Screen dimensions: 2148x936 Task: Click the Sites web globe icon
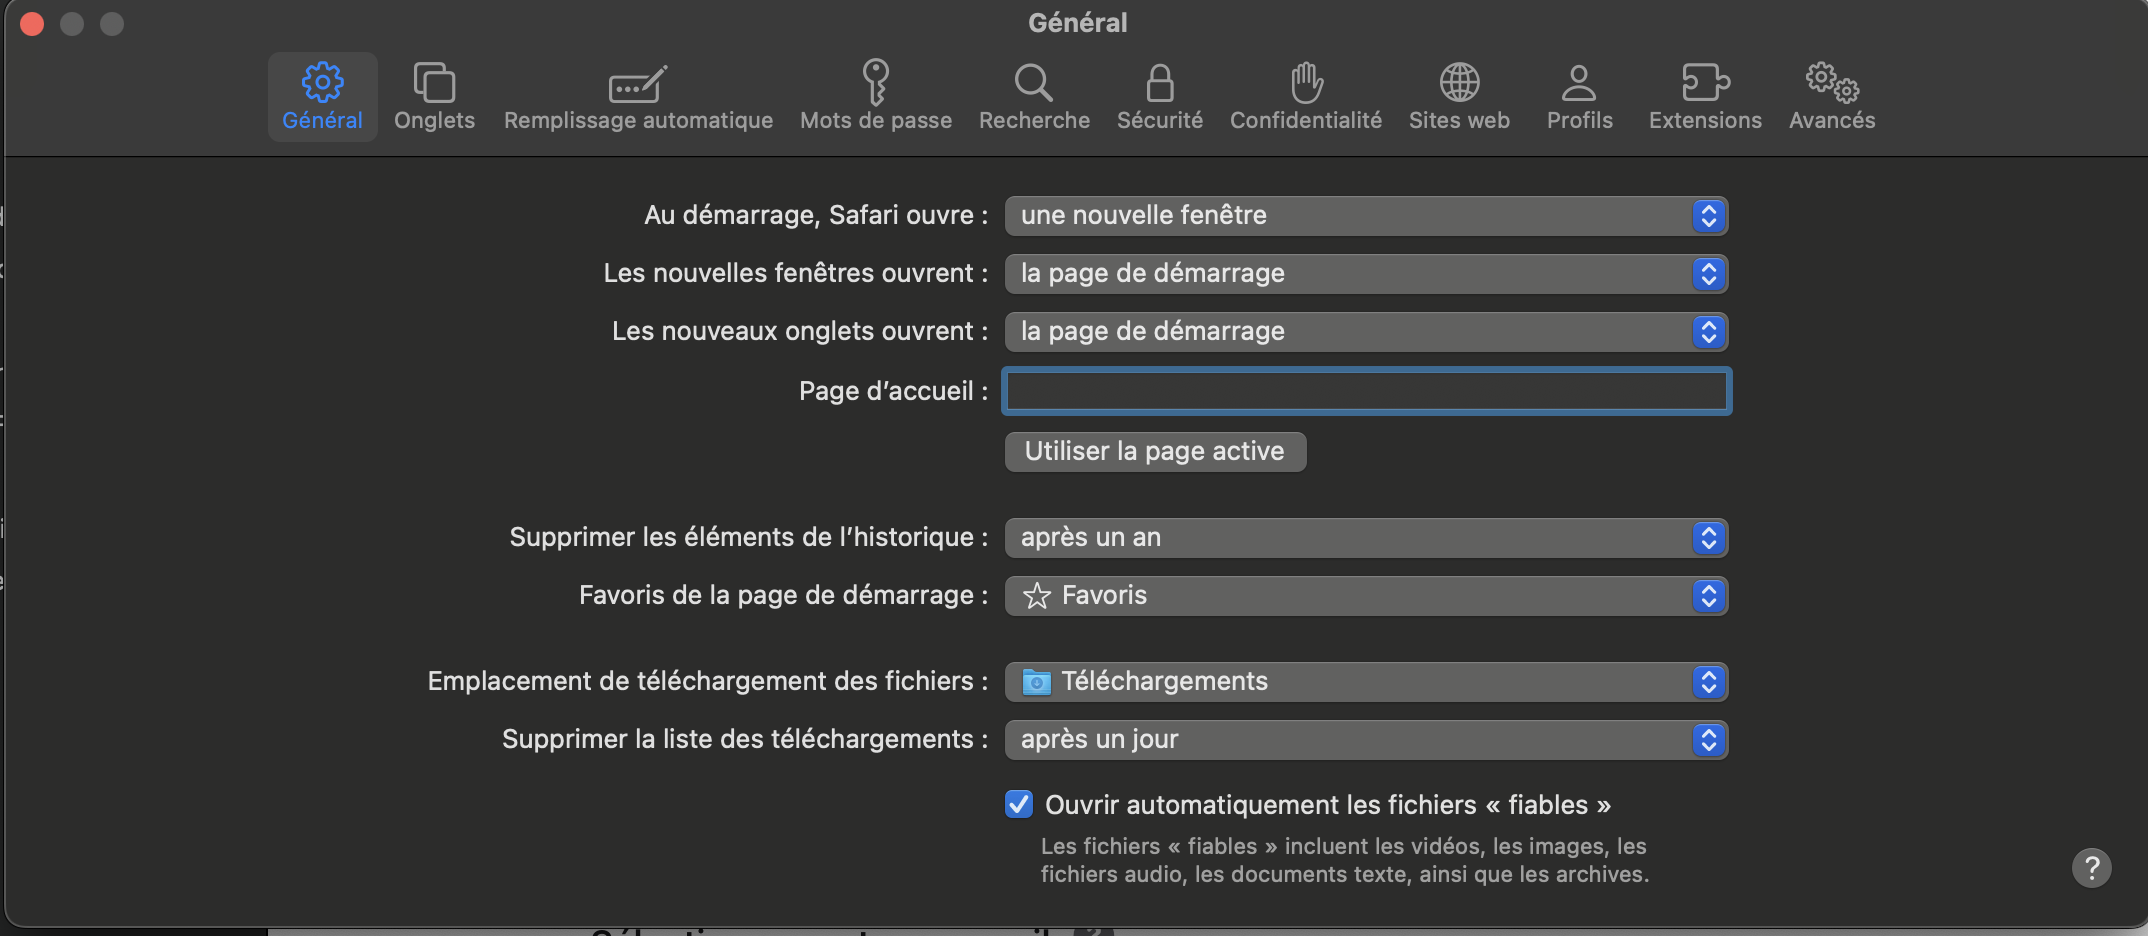coord(1459,83)
